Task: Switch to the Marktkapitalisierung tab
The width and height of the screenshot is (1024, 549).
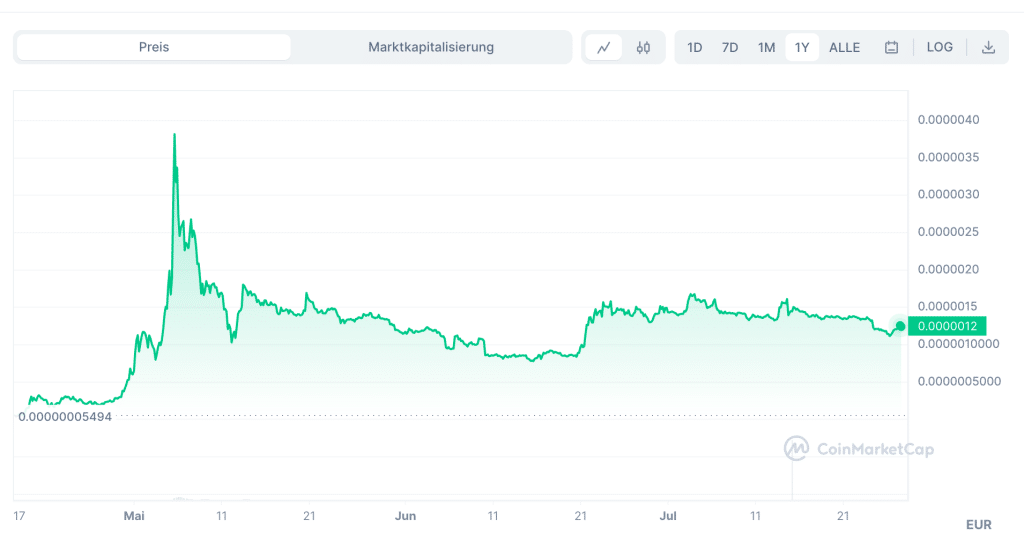Action: (431, 47)
